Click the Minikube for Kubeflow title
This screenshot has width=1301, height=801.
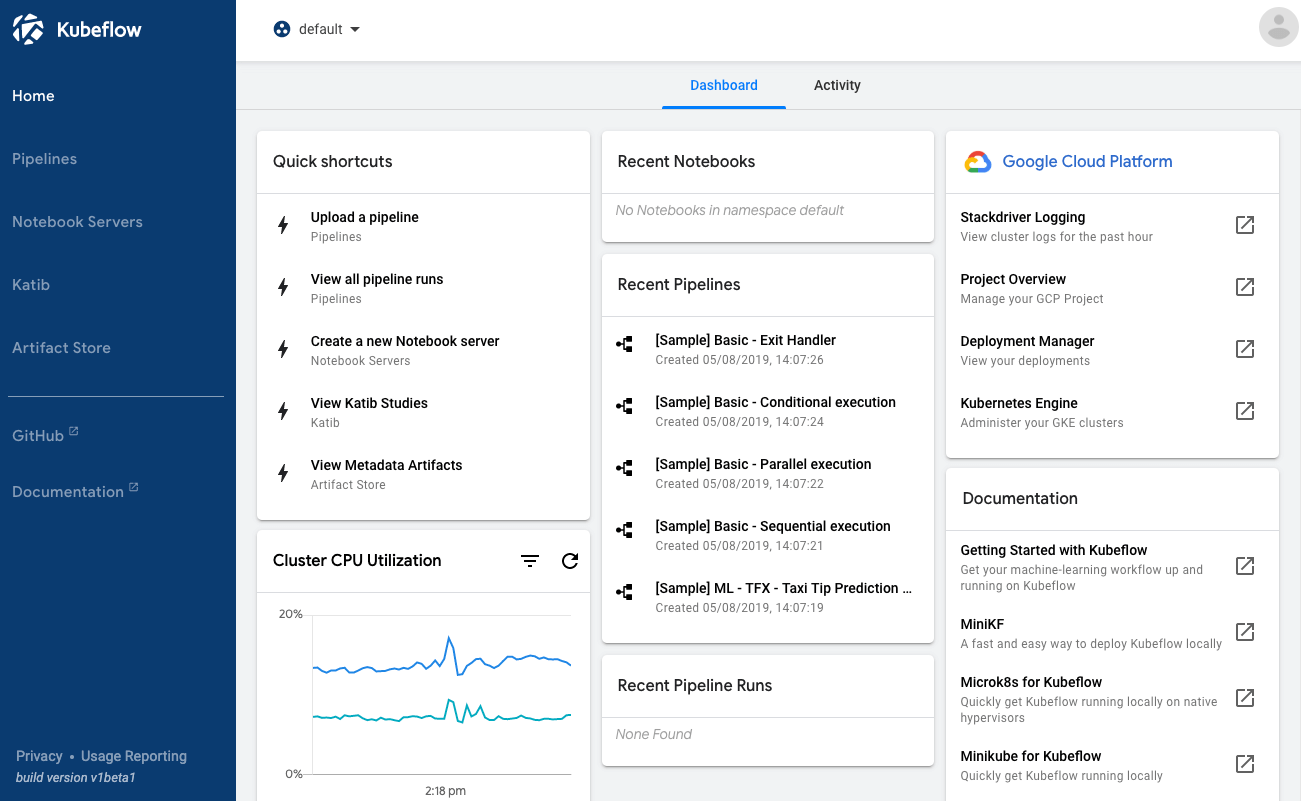click(1031, 756)
